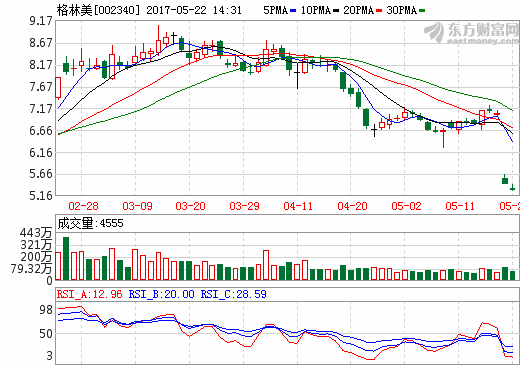
Task: Click the 5.16 price axis label
Action: [41, 196]
